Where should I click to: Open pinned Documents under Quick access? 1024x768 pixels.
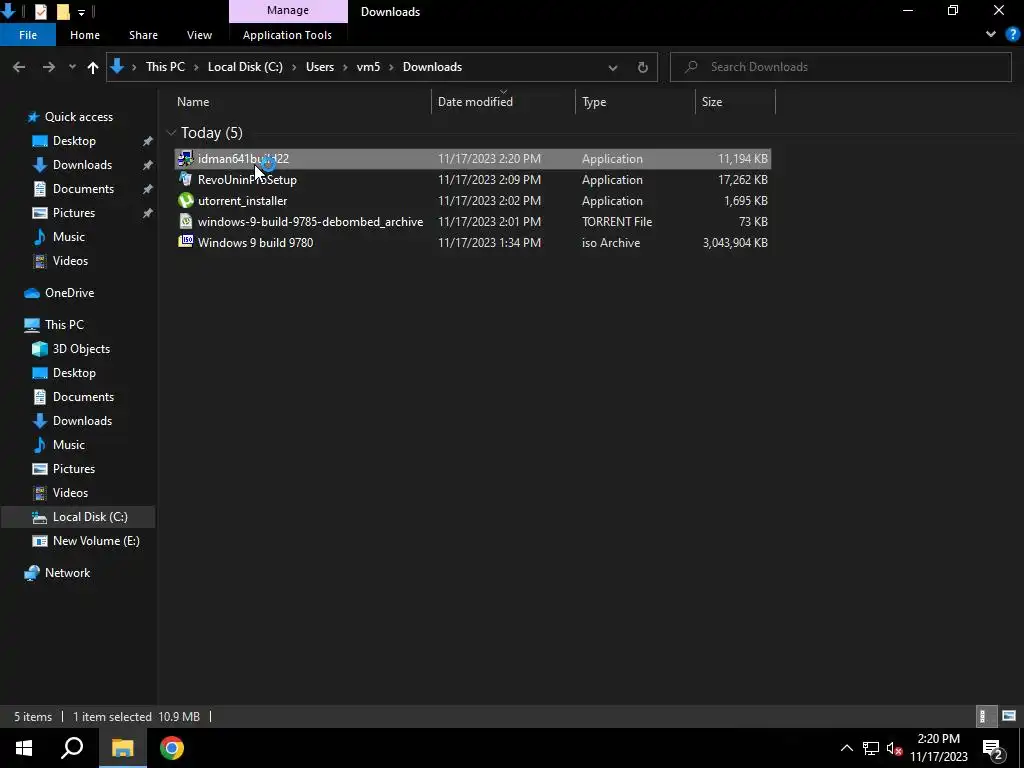coord(83,189)
